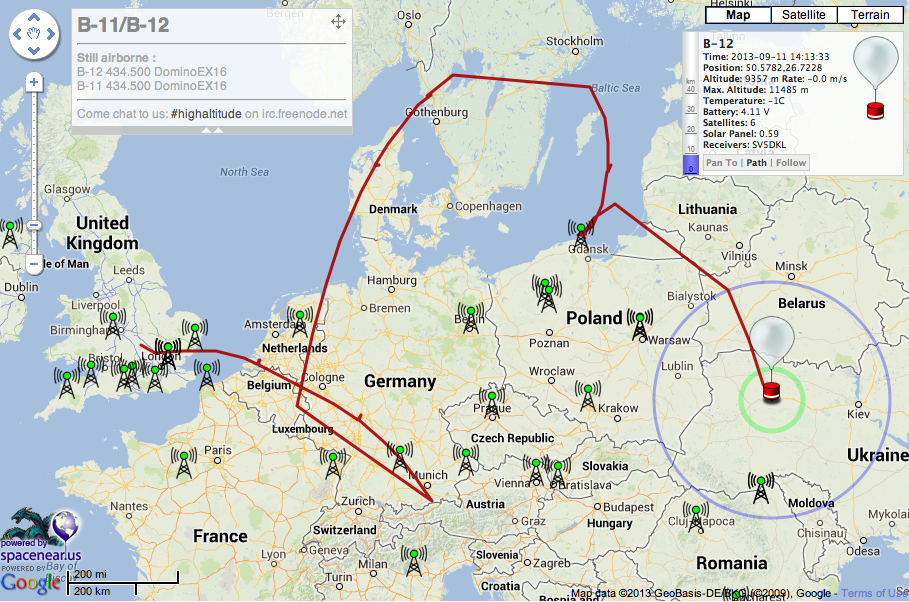Click the receiver antenna at Cluj-Napoca
This screenshot has height=602, width=909.
click(696, 517)
